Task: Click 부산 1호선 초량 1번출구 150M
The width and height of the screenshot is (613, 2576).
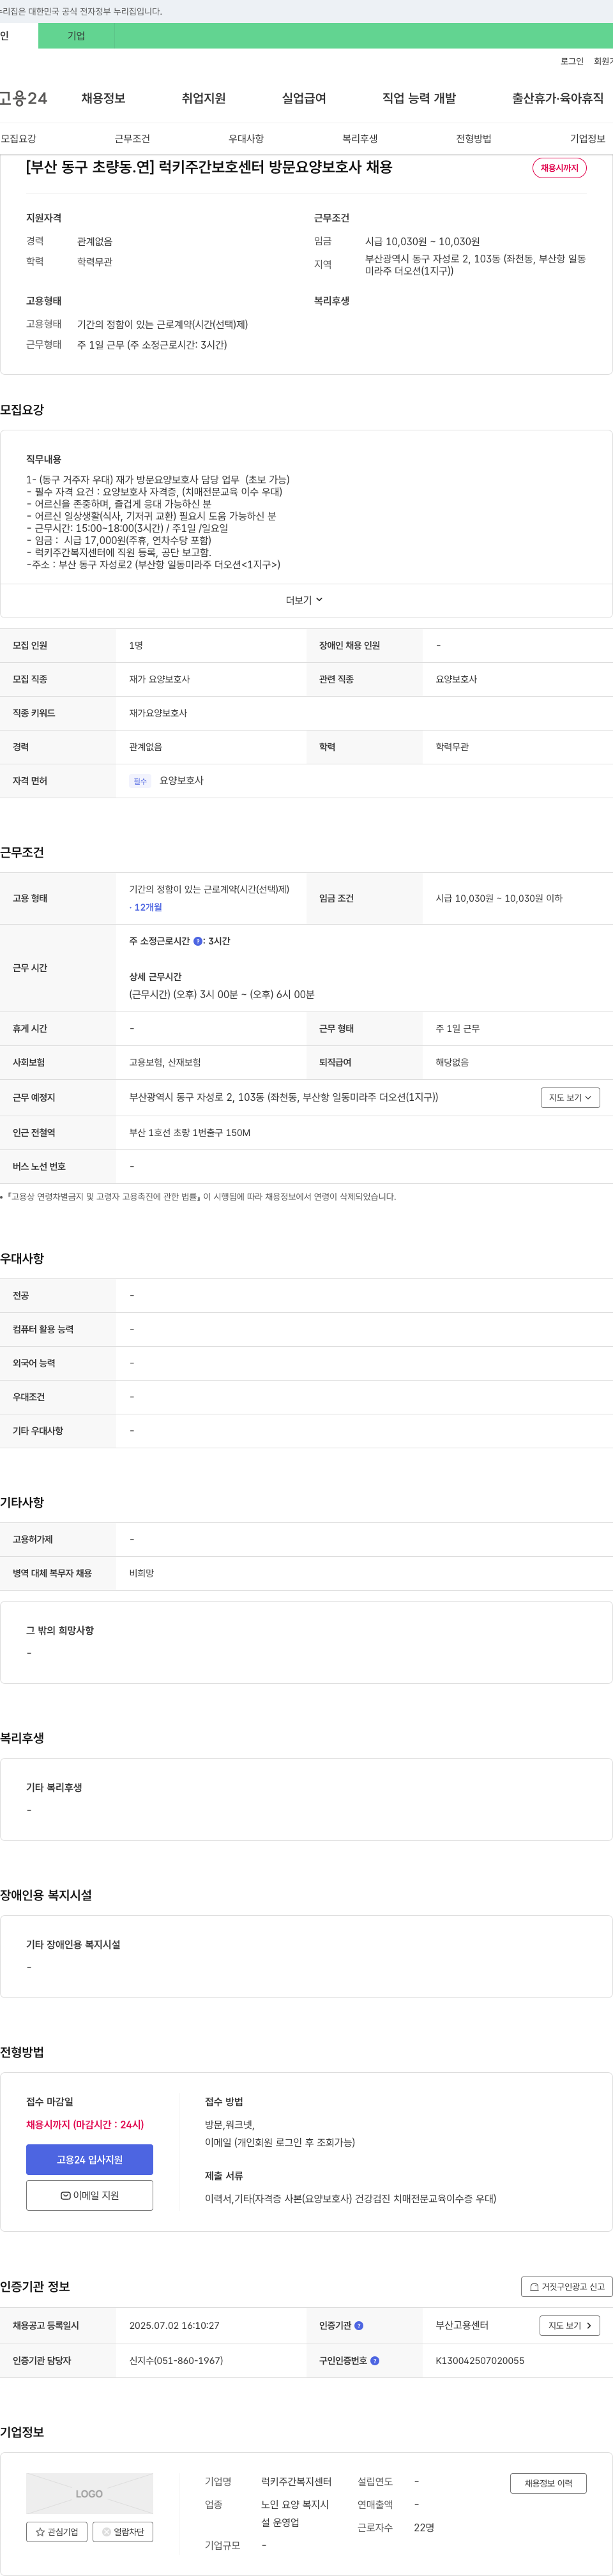Action: click(190, 1132)
